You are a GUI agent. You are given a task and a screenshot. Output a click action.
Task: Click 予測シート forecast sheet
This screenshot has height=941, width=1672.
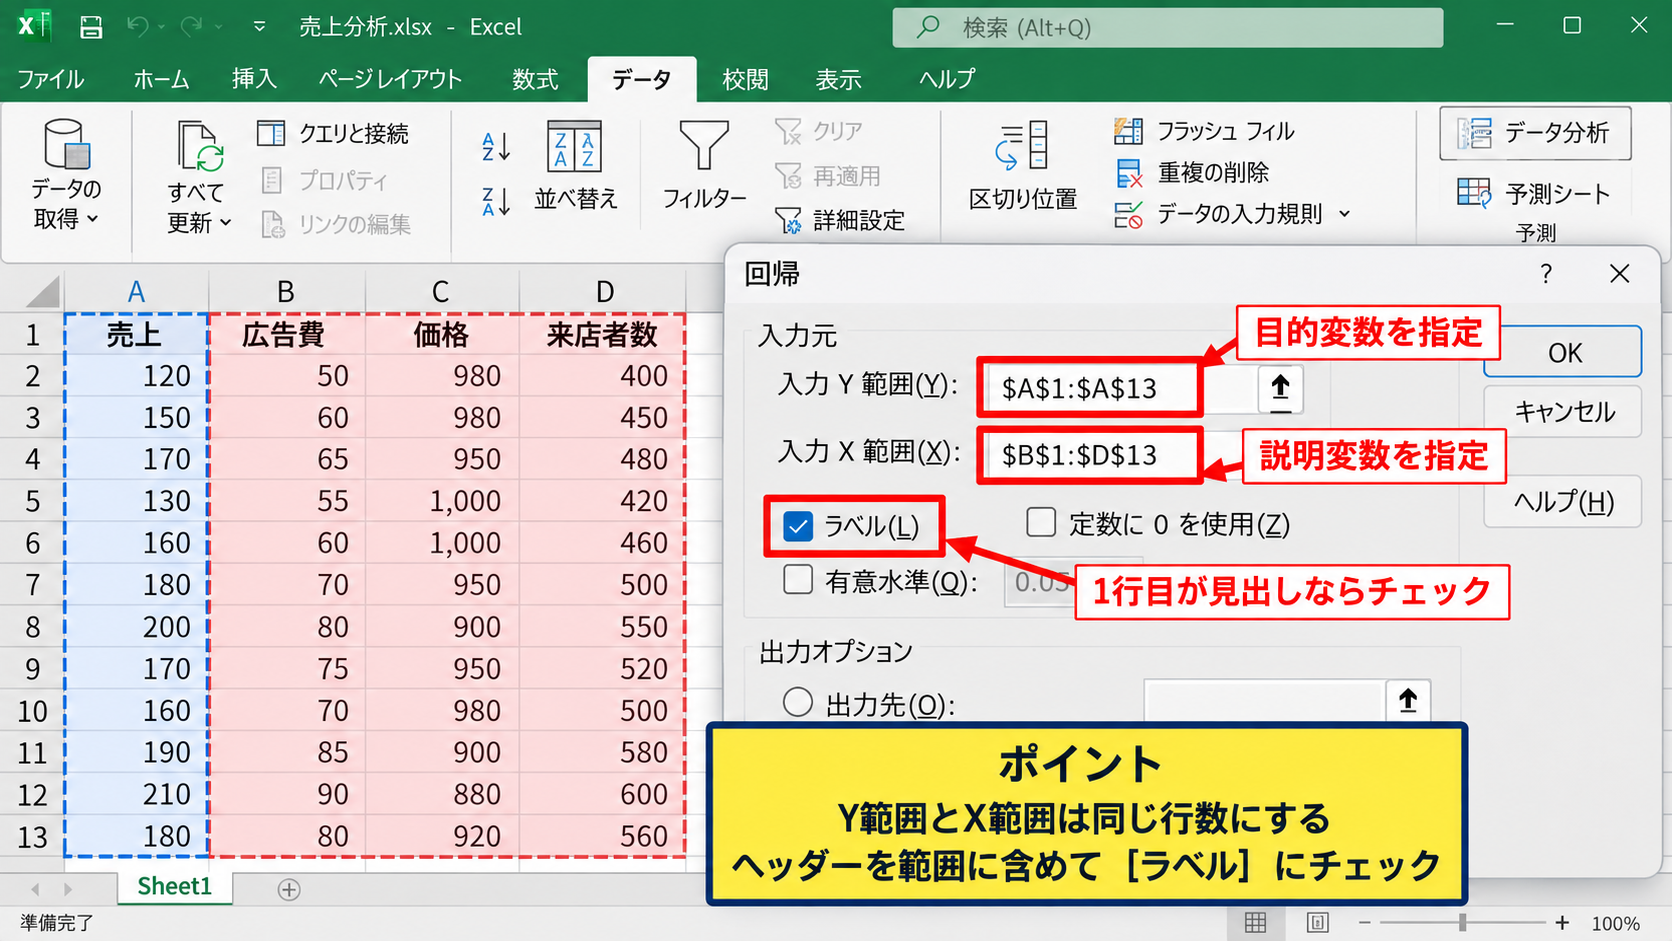coord(1534,193)
